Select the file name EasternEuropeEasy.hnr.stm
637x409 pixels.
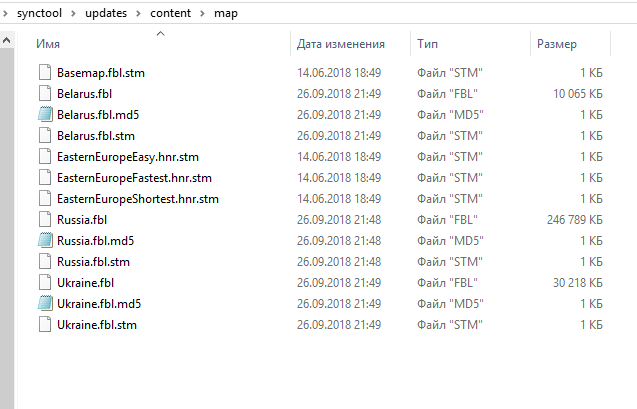[128, 157]
